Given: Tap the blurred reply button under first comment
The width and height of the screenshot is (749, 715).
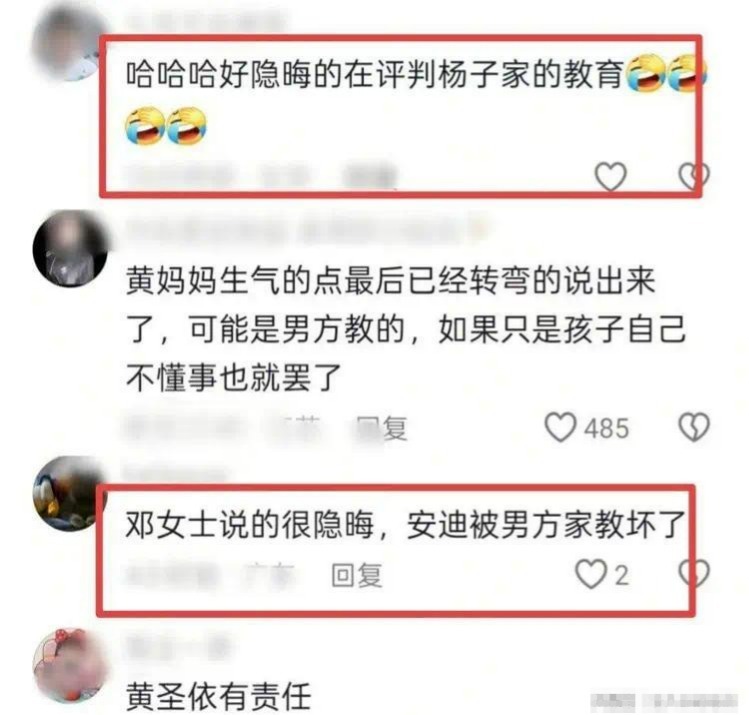Looking at the screenshot, I should (x=370, y=177).
